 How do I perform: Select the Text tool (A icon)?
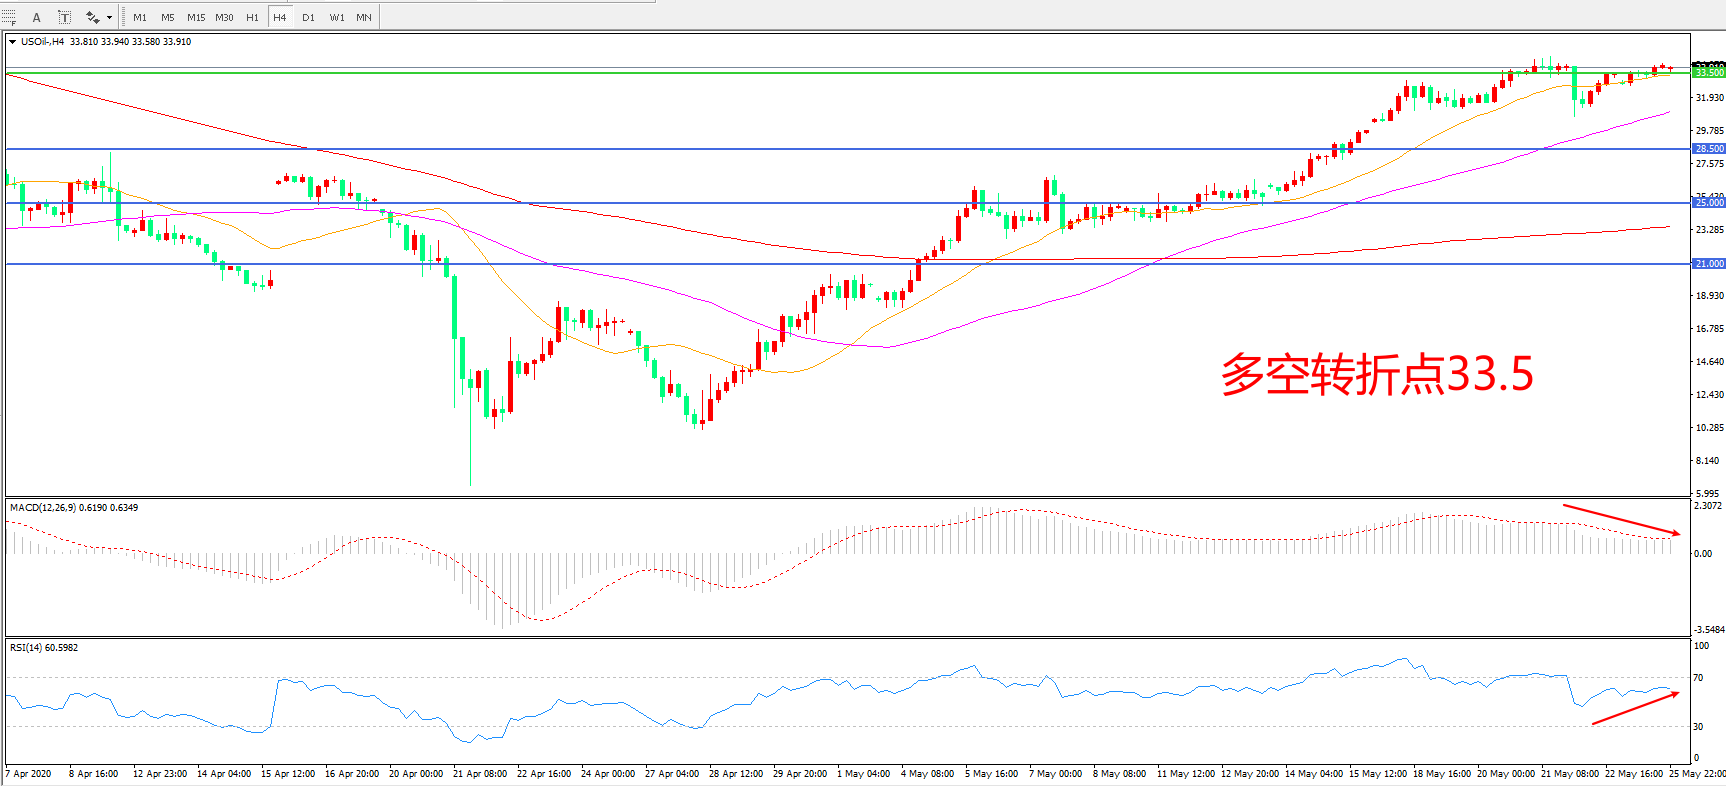pyautogui.click(x=37, y=17)
